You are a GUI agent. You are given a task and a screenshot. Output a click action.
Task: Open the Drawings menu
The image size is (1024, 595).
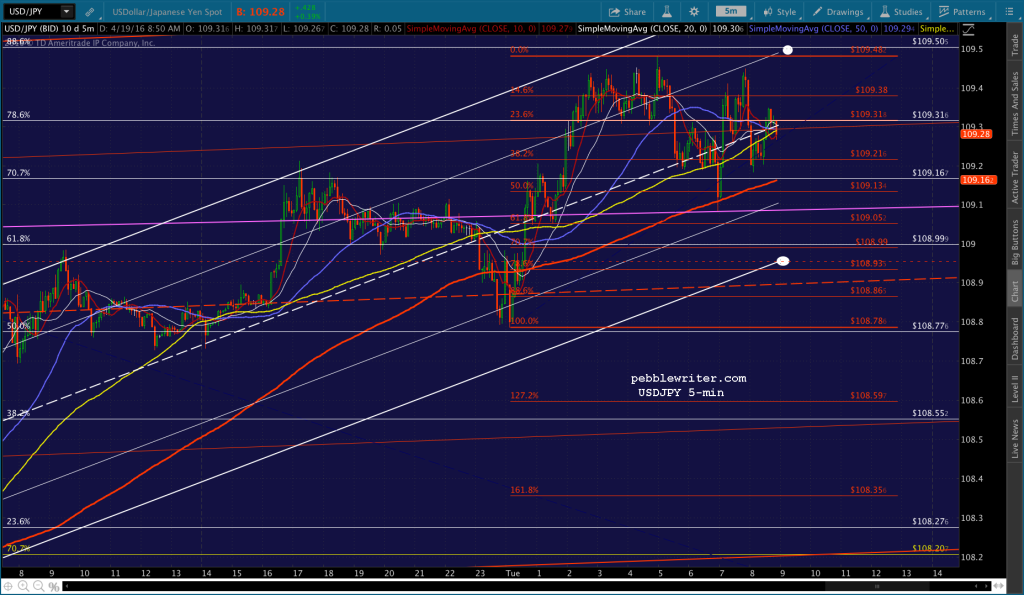click(x=839, y=12)
